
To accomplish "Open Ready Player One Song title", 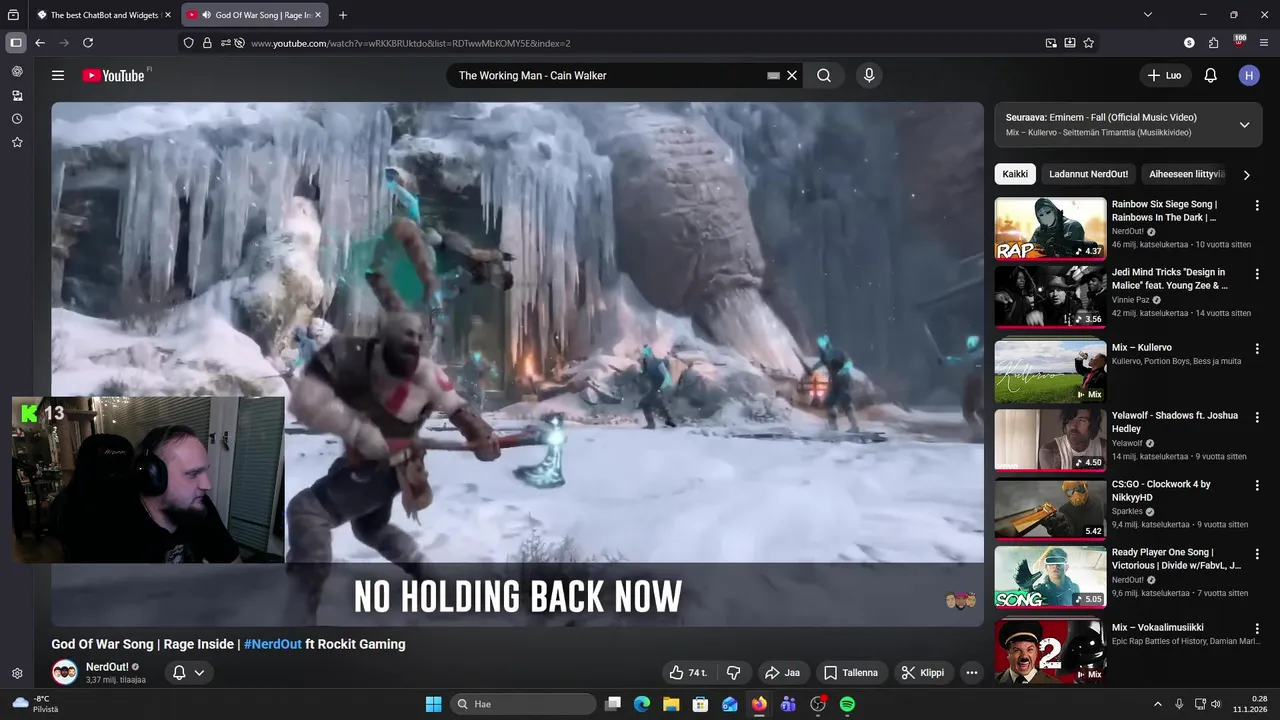I will 1176,558.
